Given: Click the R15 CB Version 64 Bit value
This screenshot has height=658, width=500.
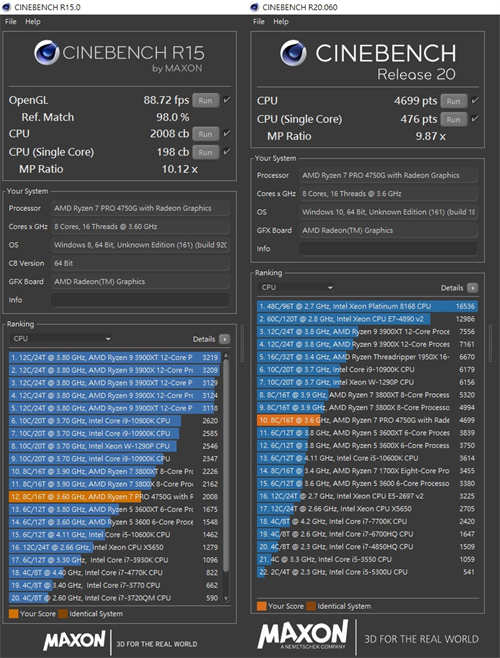Looking at the screenshot, I should point(141,263).
